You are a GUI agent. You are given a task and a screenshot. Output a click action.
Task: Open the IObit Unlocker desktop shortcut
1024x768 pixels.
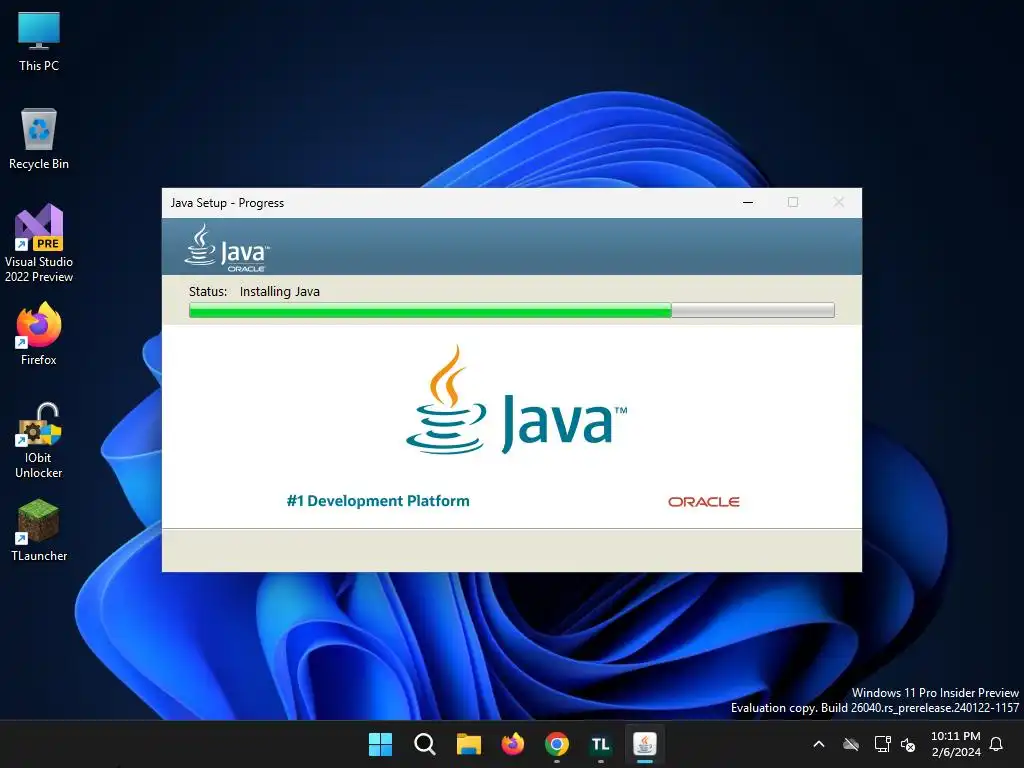pyautogui.click(x=39, y=440)
